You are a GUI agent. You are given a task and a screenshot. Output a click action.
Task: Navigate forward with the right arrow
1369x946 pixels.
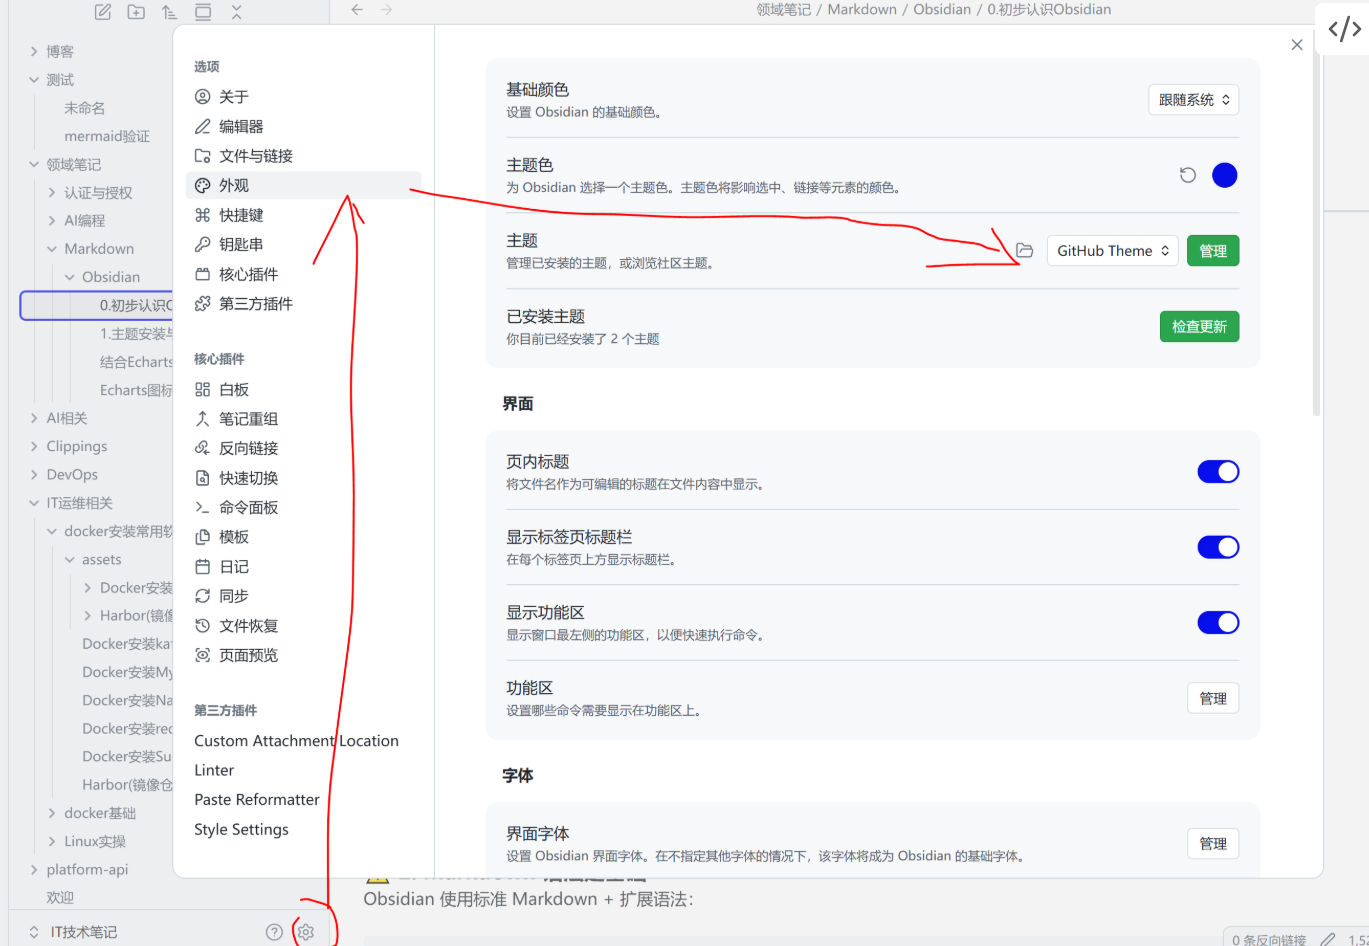click(x=387, y=10)
